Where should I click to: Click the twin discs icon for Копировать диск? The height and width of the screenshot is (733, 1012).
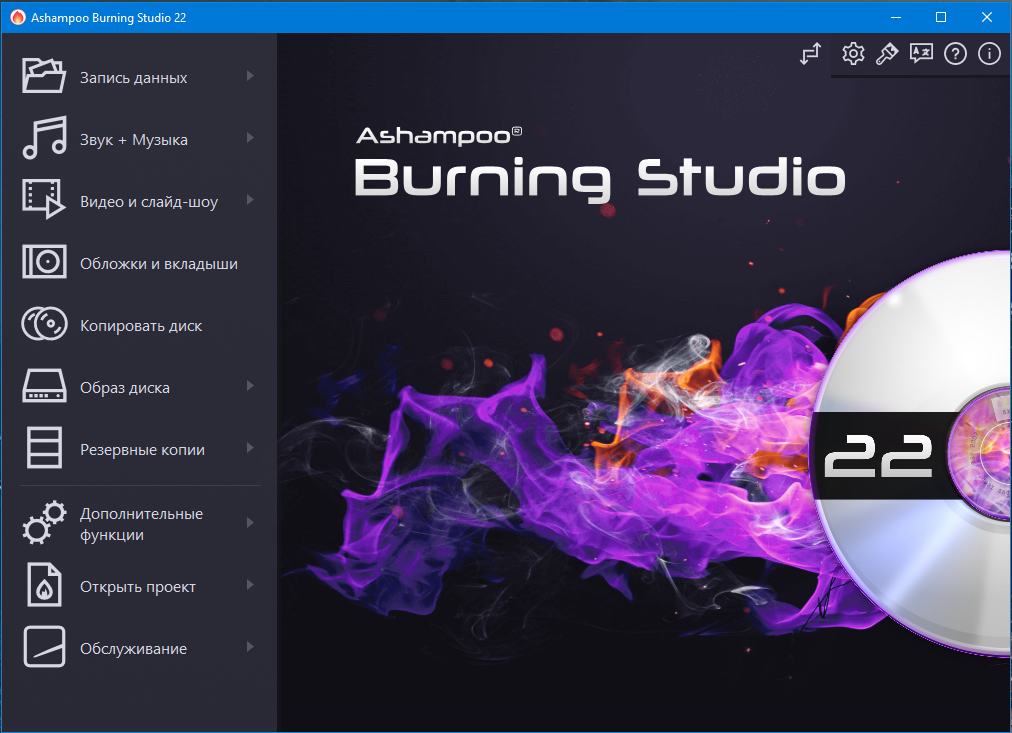tap(44, 324)
